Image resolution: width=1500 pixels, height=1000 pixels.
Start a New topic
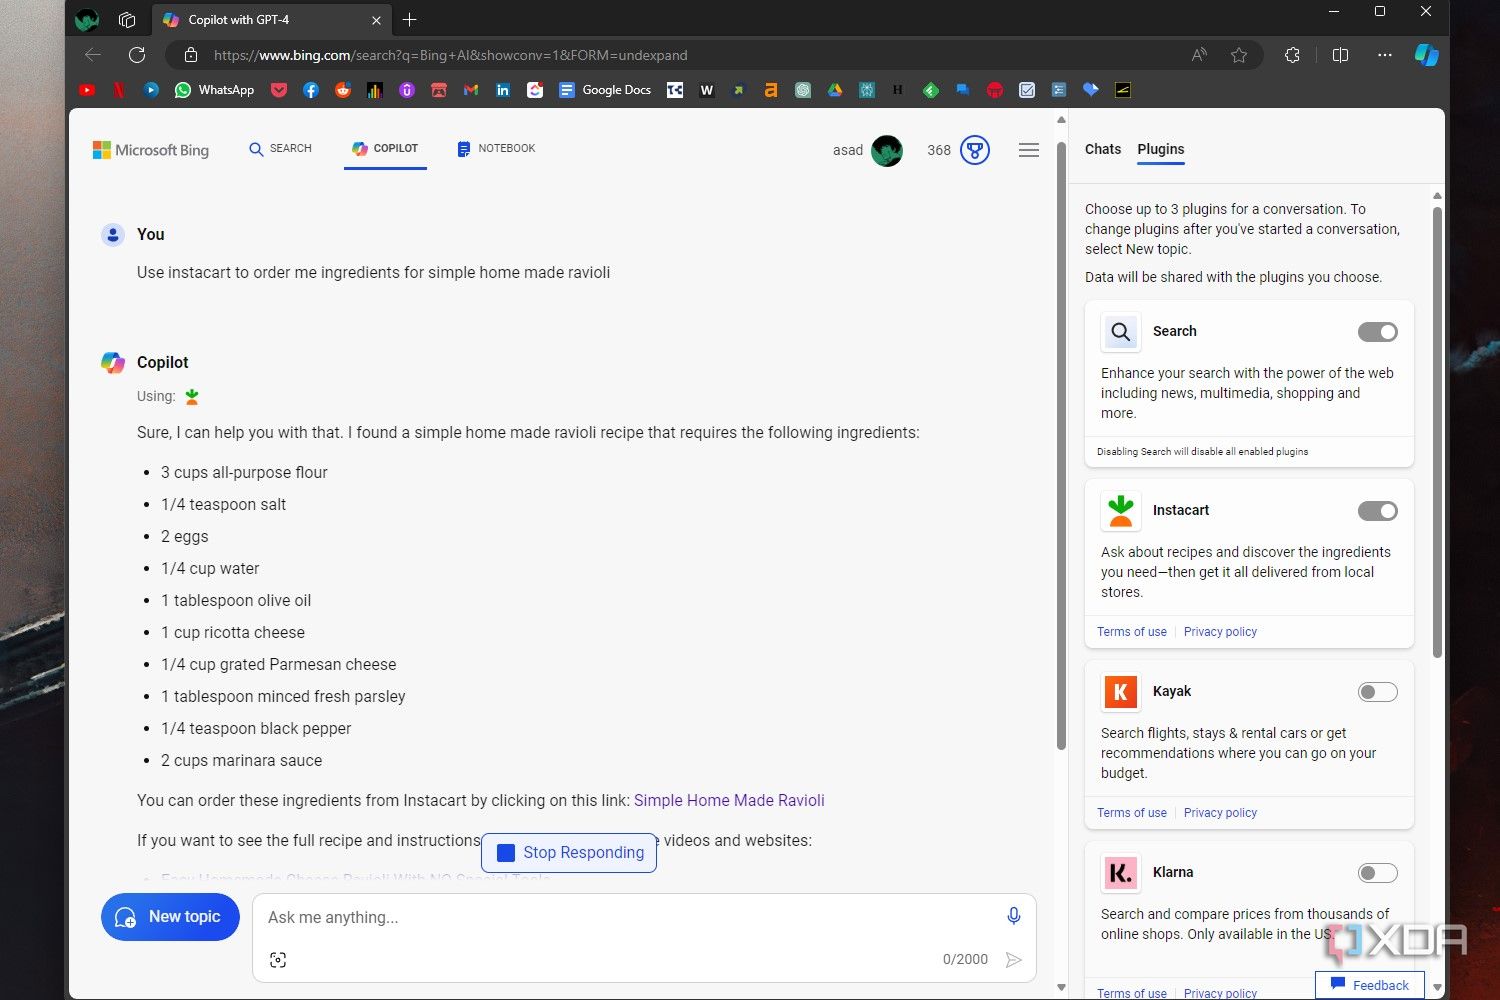click(170, 917)
